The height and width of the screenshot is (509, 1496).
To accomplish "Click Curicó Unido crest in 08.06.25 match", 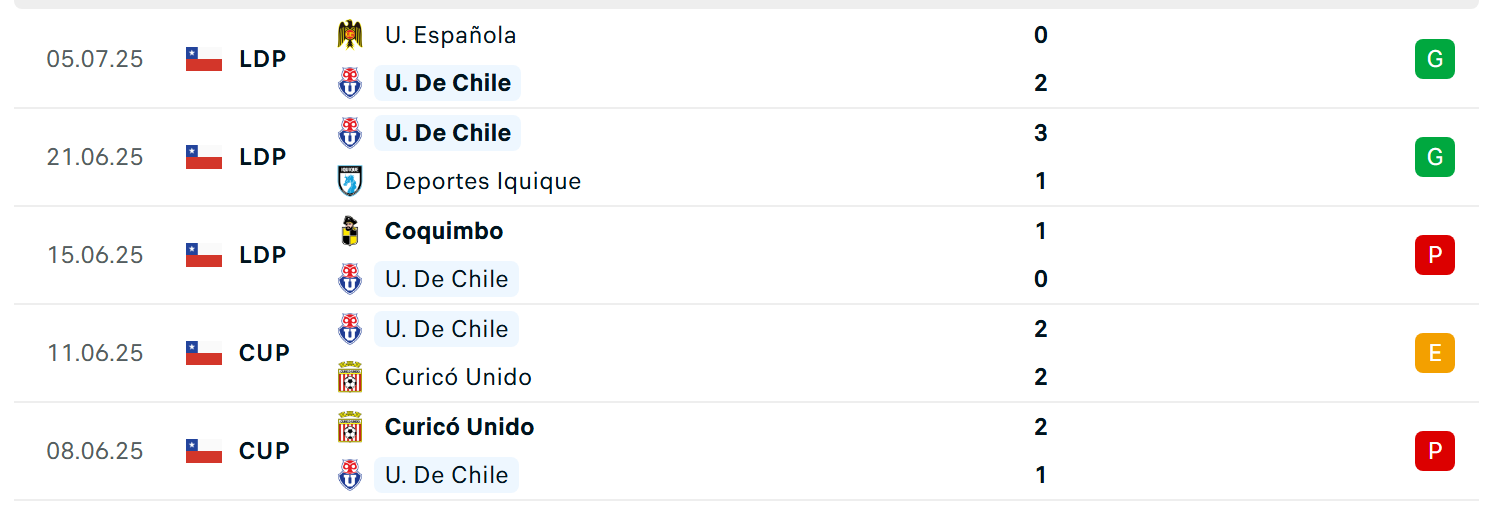I will [x=349, y=427].
